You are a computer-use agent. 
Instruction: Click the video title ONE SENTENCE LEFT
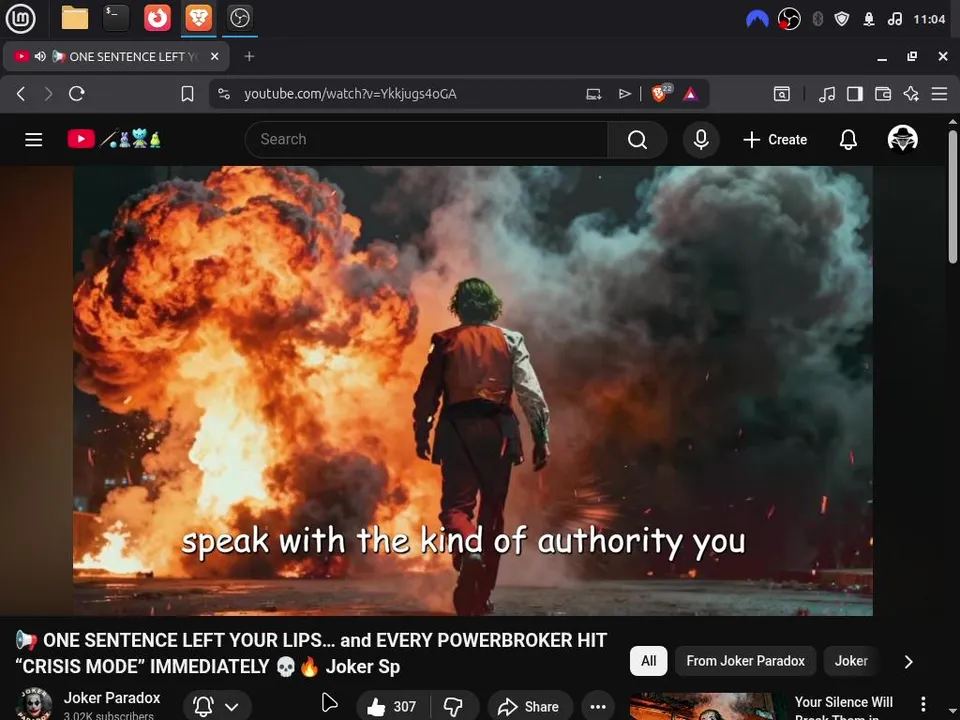pos(311,653)
